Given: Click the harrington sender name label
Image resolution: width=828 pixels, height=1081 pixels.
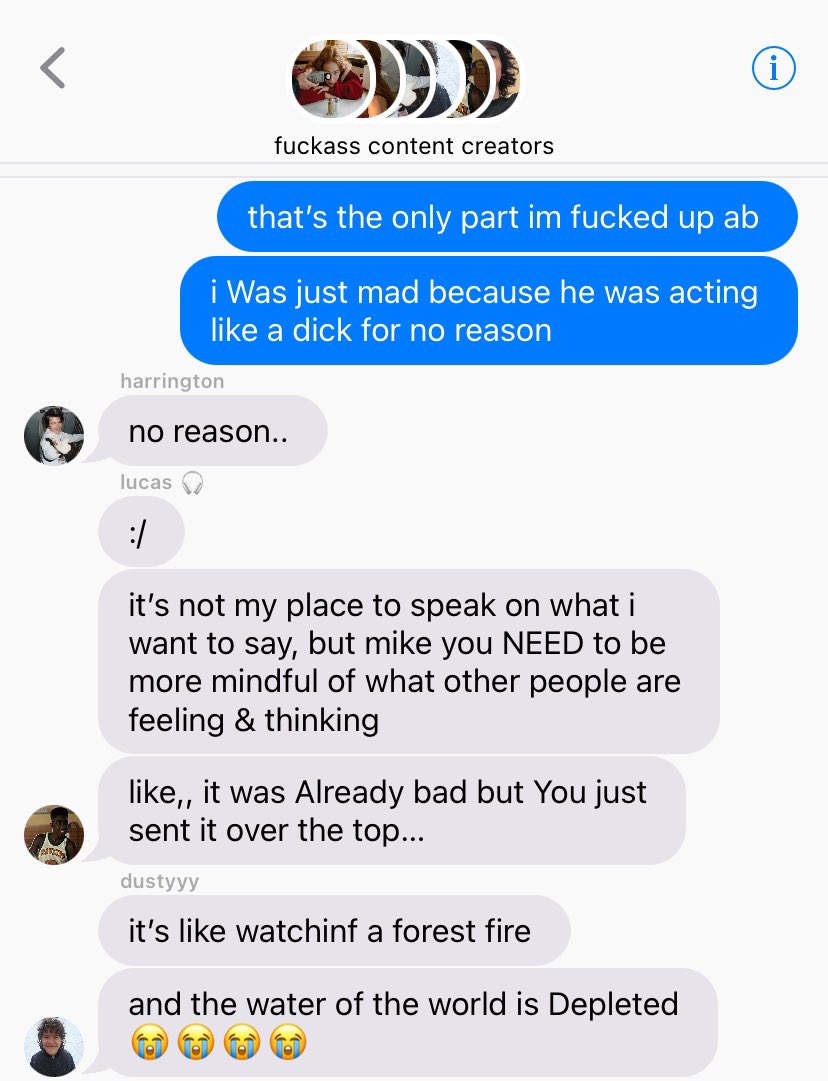Looking at the screenshot, I should coord(172,381).
